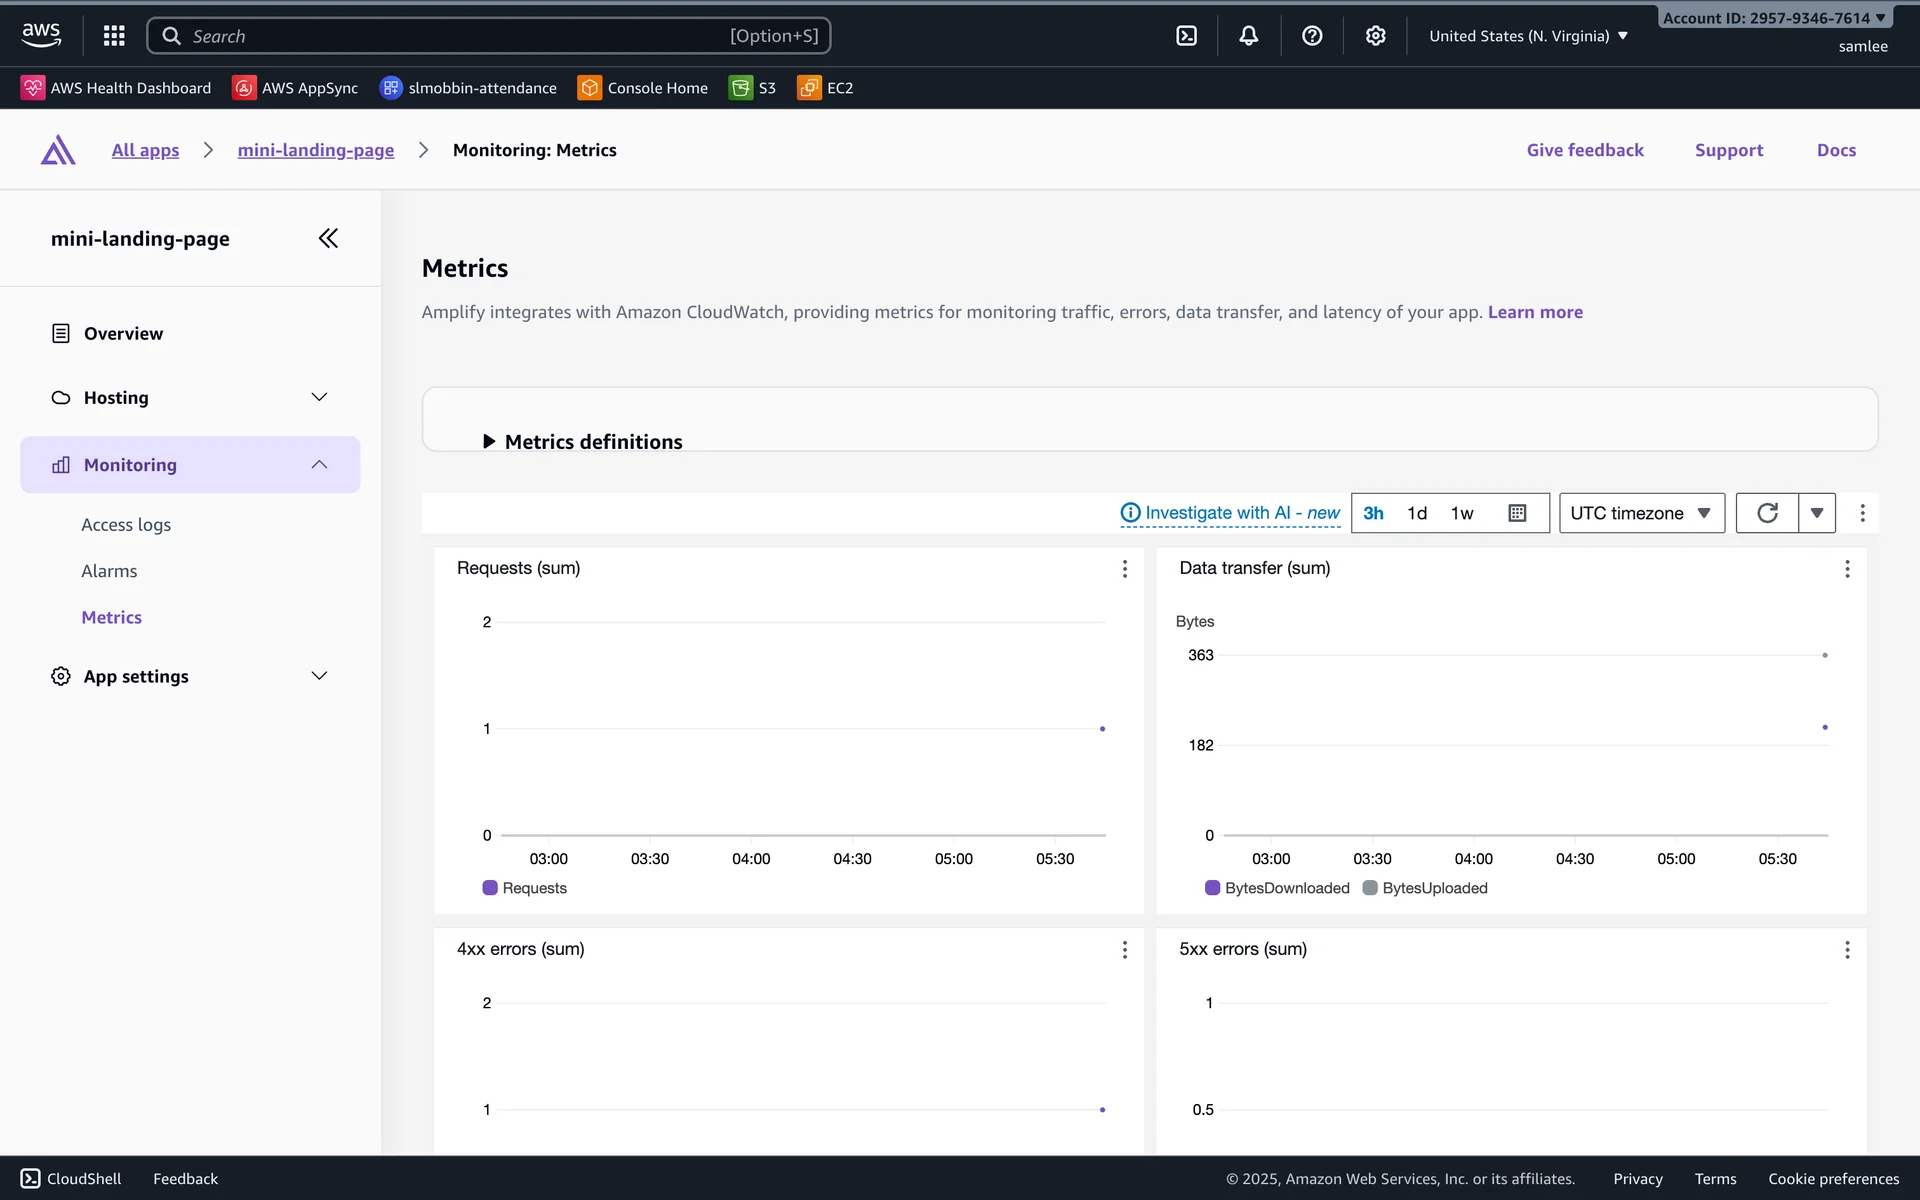Refresh the metrics dashboard
The image size is (1920, 1200).
pyautogui.click(x=1767, y=513)
